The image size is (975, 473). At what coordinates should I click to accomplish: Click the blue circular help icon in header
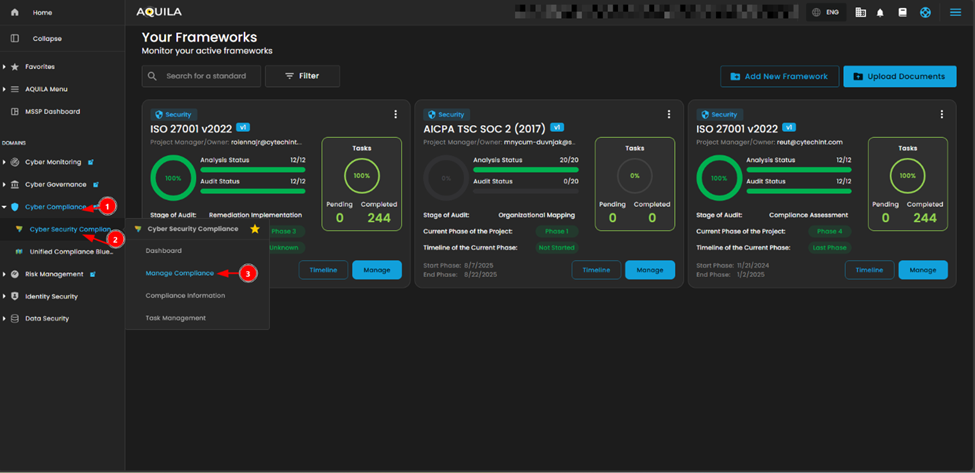point(925,13)
